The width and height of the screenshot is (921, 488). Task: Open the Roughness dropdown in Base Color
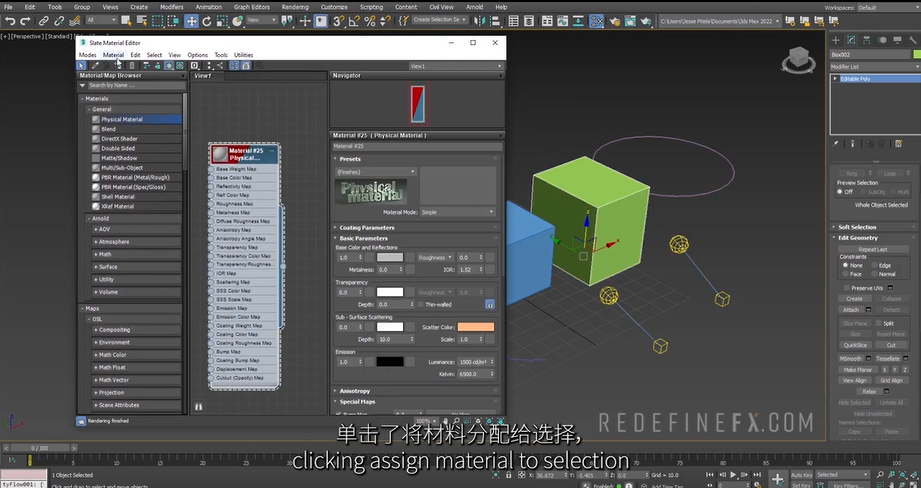click(x=435, y=257)
